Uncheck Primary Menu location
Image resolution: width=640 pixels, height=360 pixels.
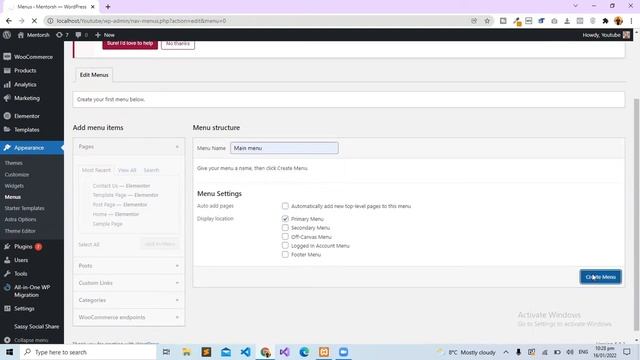pos(285,219)
